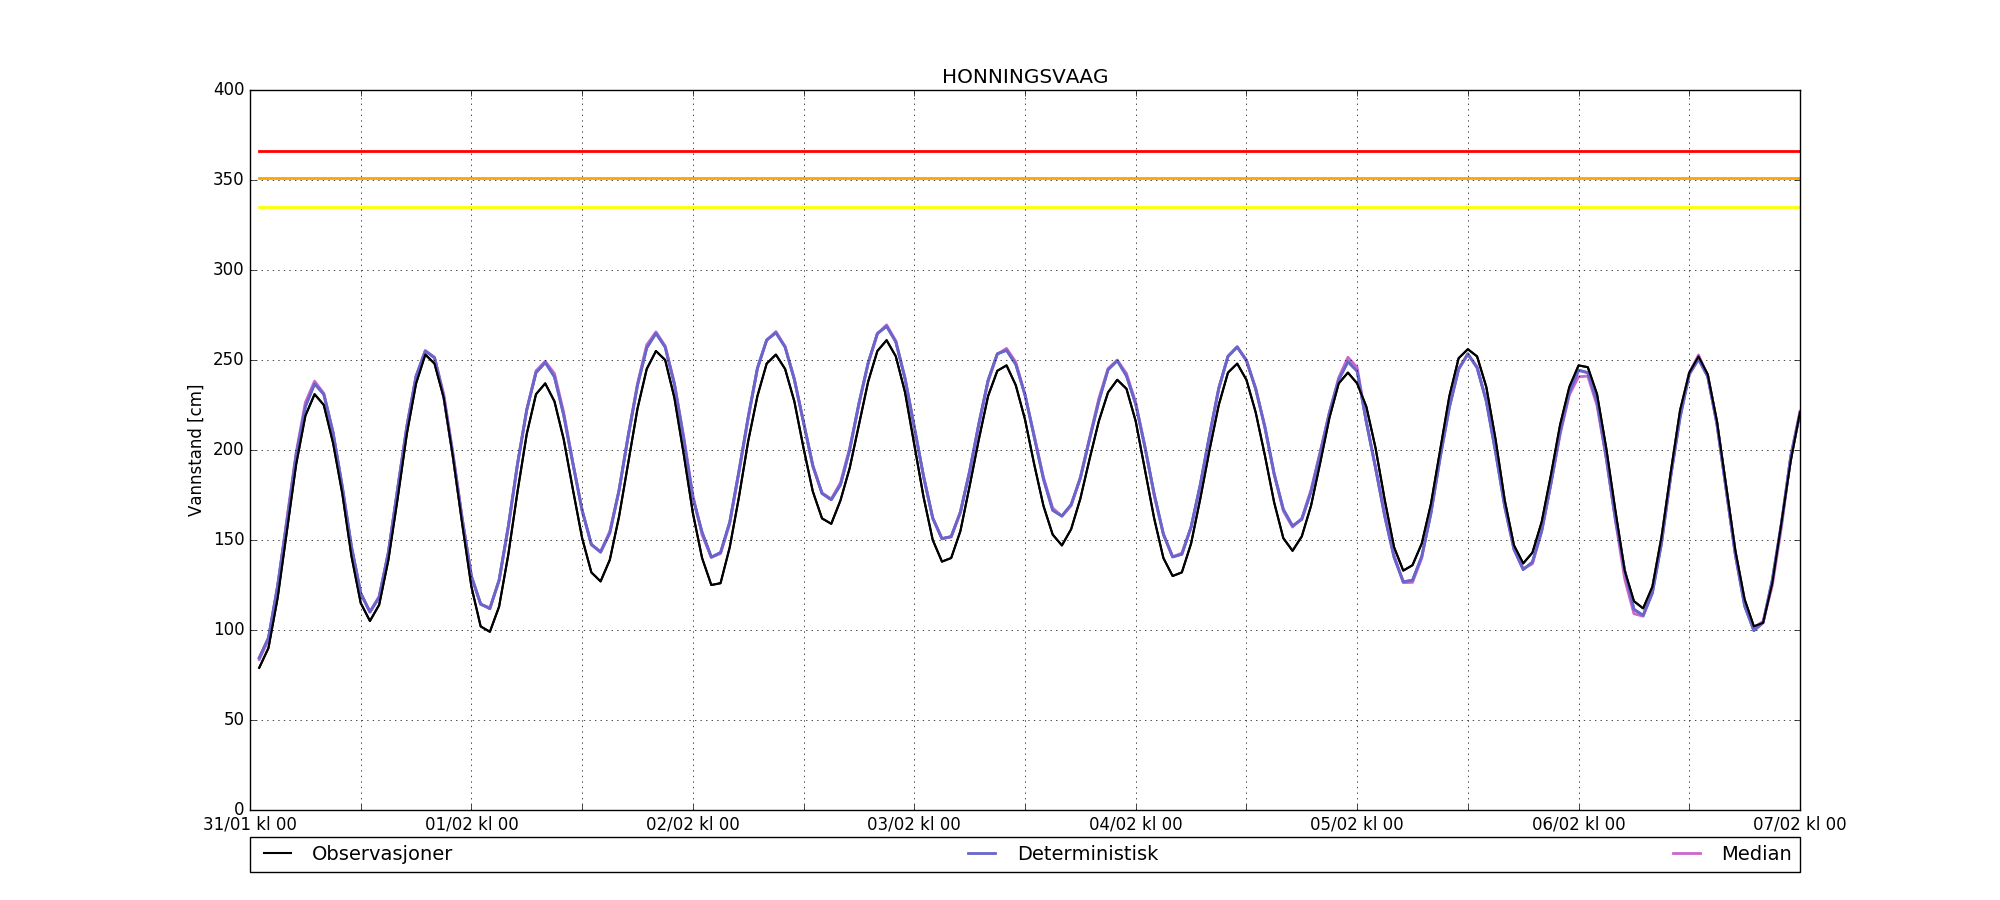Click the 250 y-axis tick label
2000x900 pixels.
[x=229, y=360]
